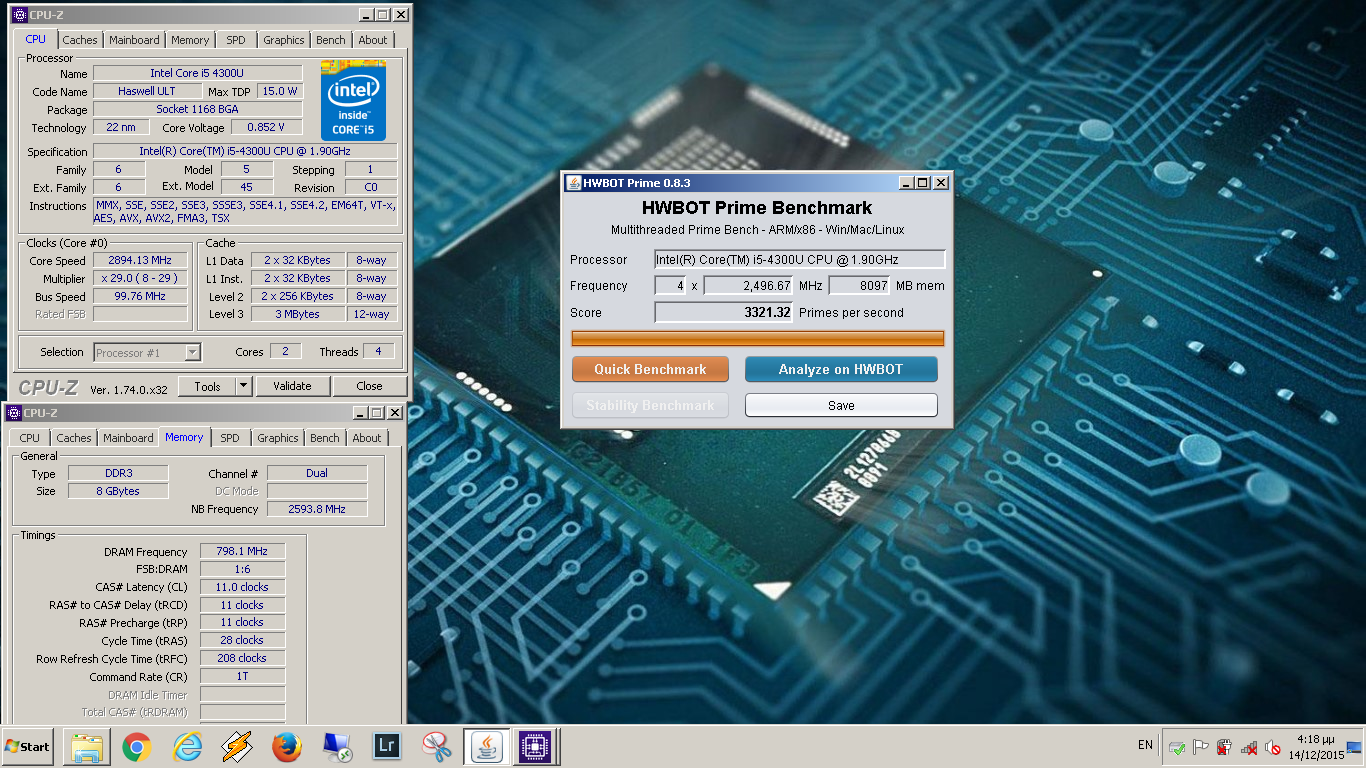Open the Graphics tab in the lower CPU-Z window

[x=278, y=438]
